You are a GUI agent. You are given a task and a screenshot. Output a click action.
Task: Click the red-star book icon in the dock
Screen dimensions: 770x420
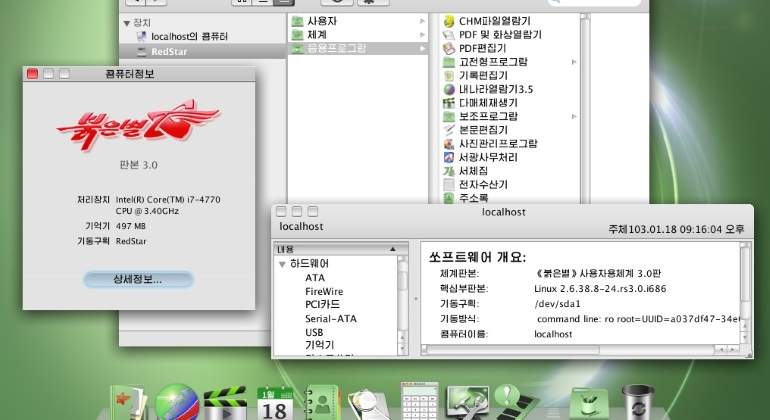(x=128, y=402)
